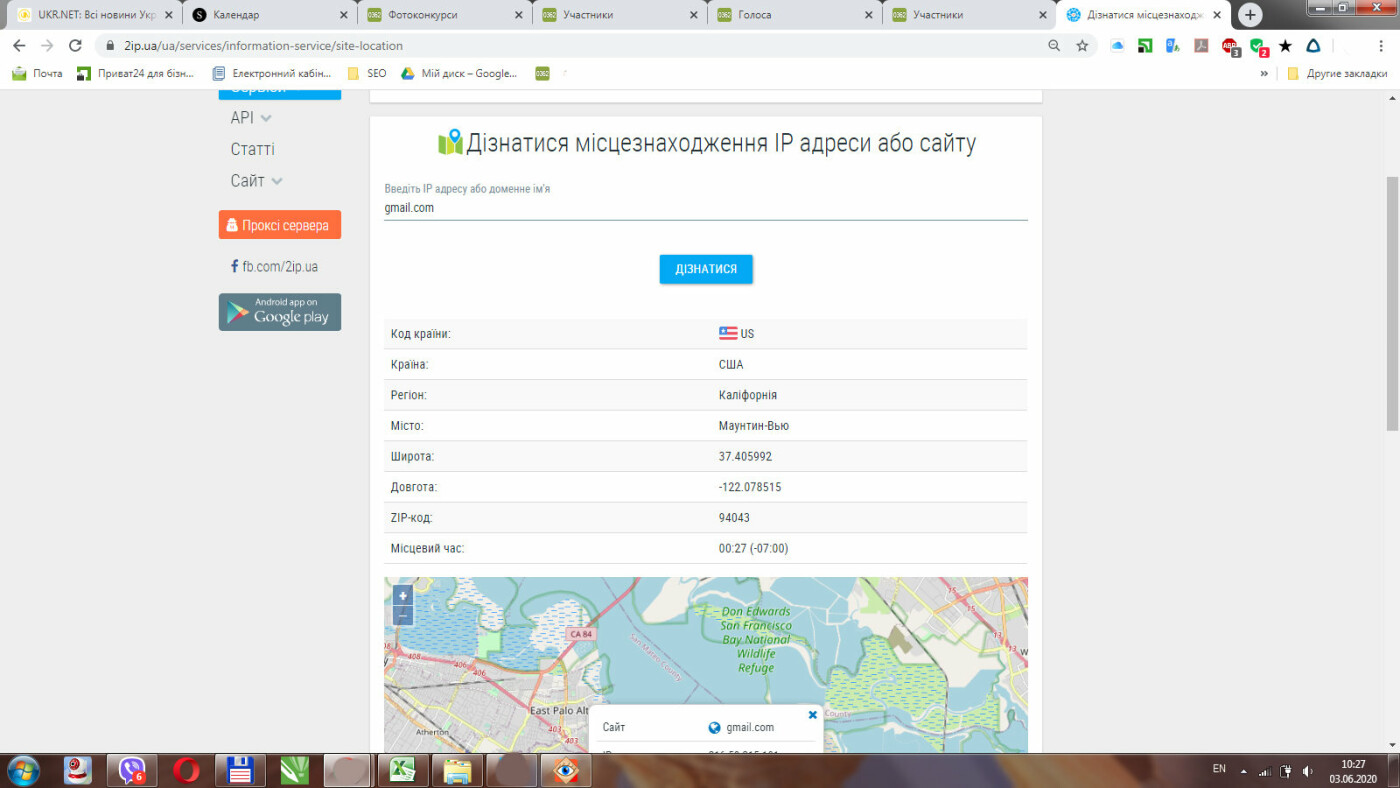The height and width of the screenshot is (788, 1400).
Task: Open the network signal tray icon
Action: click(x=1265, y=770)
